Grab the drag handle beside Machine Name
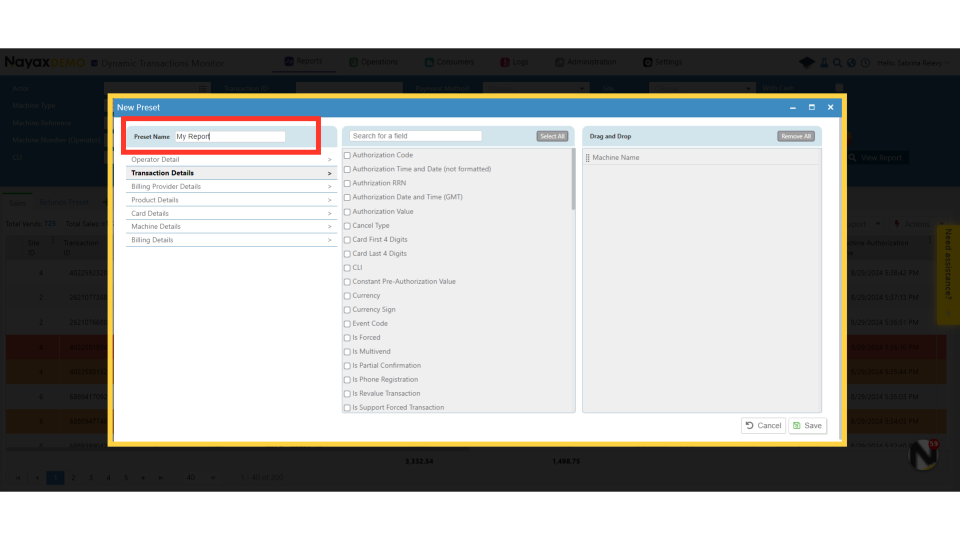The height and width of the screenshot is (540, 960). (588, 158)
